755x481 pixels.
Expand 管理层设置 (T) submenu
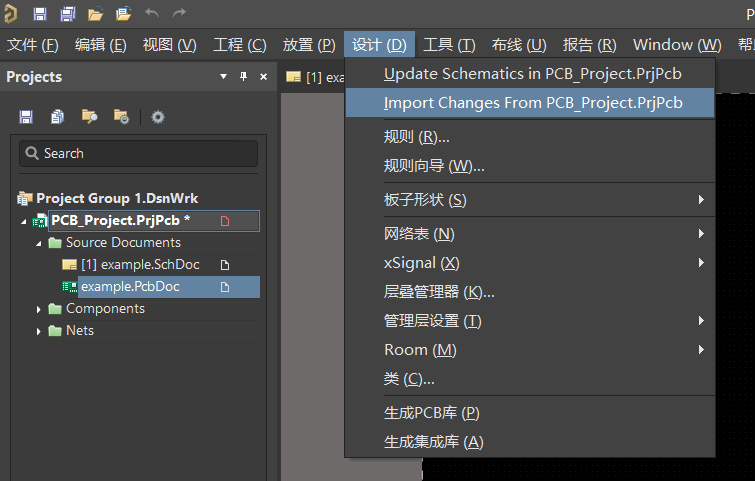530,321
